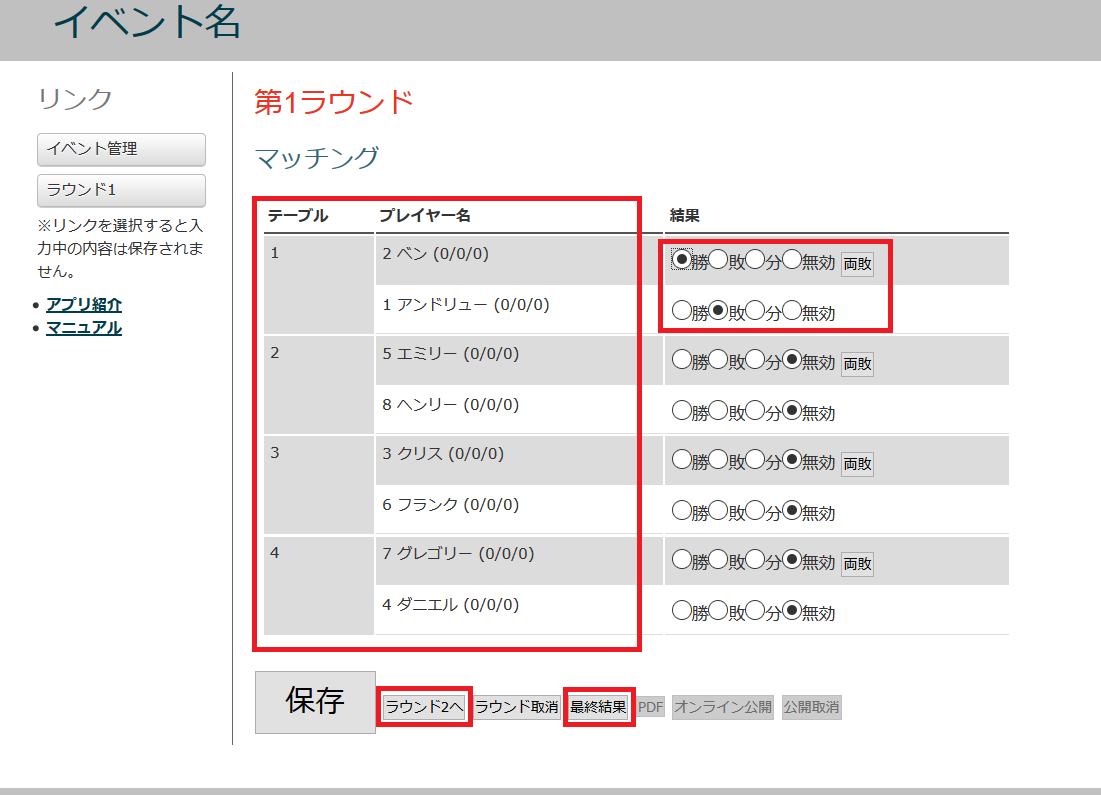Viewport: 1101px width, 795px height.
Task: Click 両敗 on table 4 グレゴリー row
Action: click(x=857, y=564)
